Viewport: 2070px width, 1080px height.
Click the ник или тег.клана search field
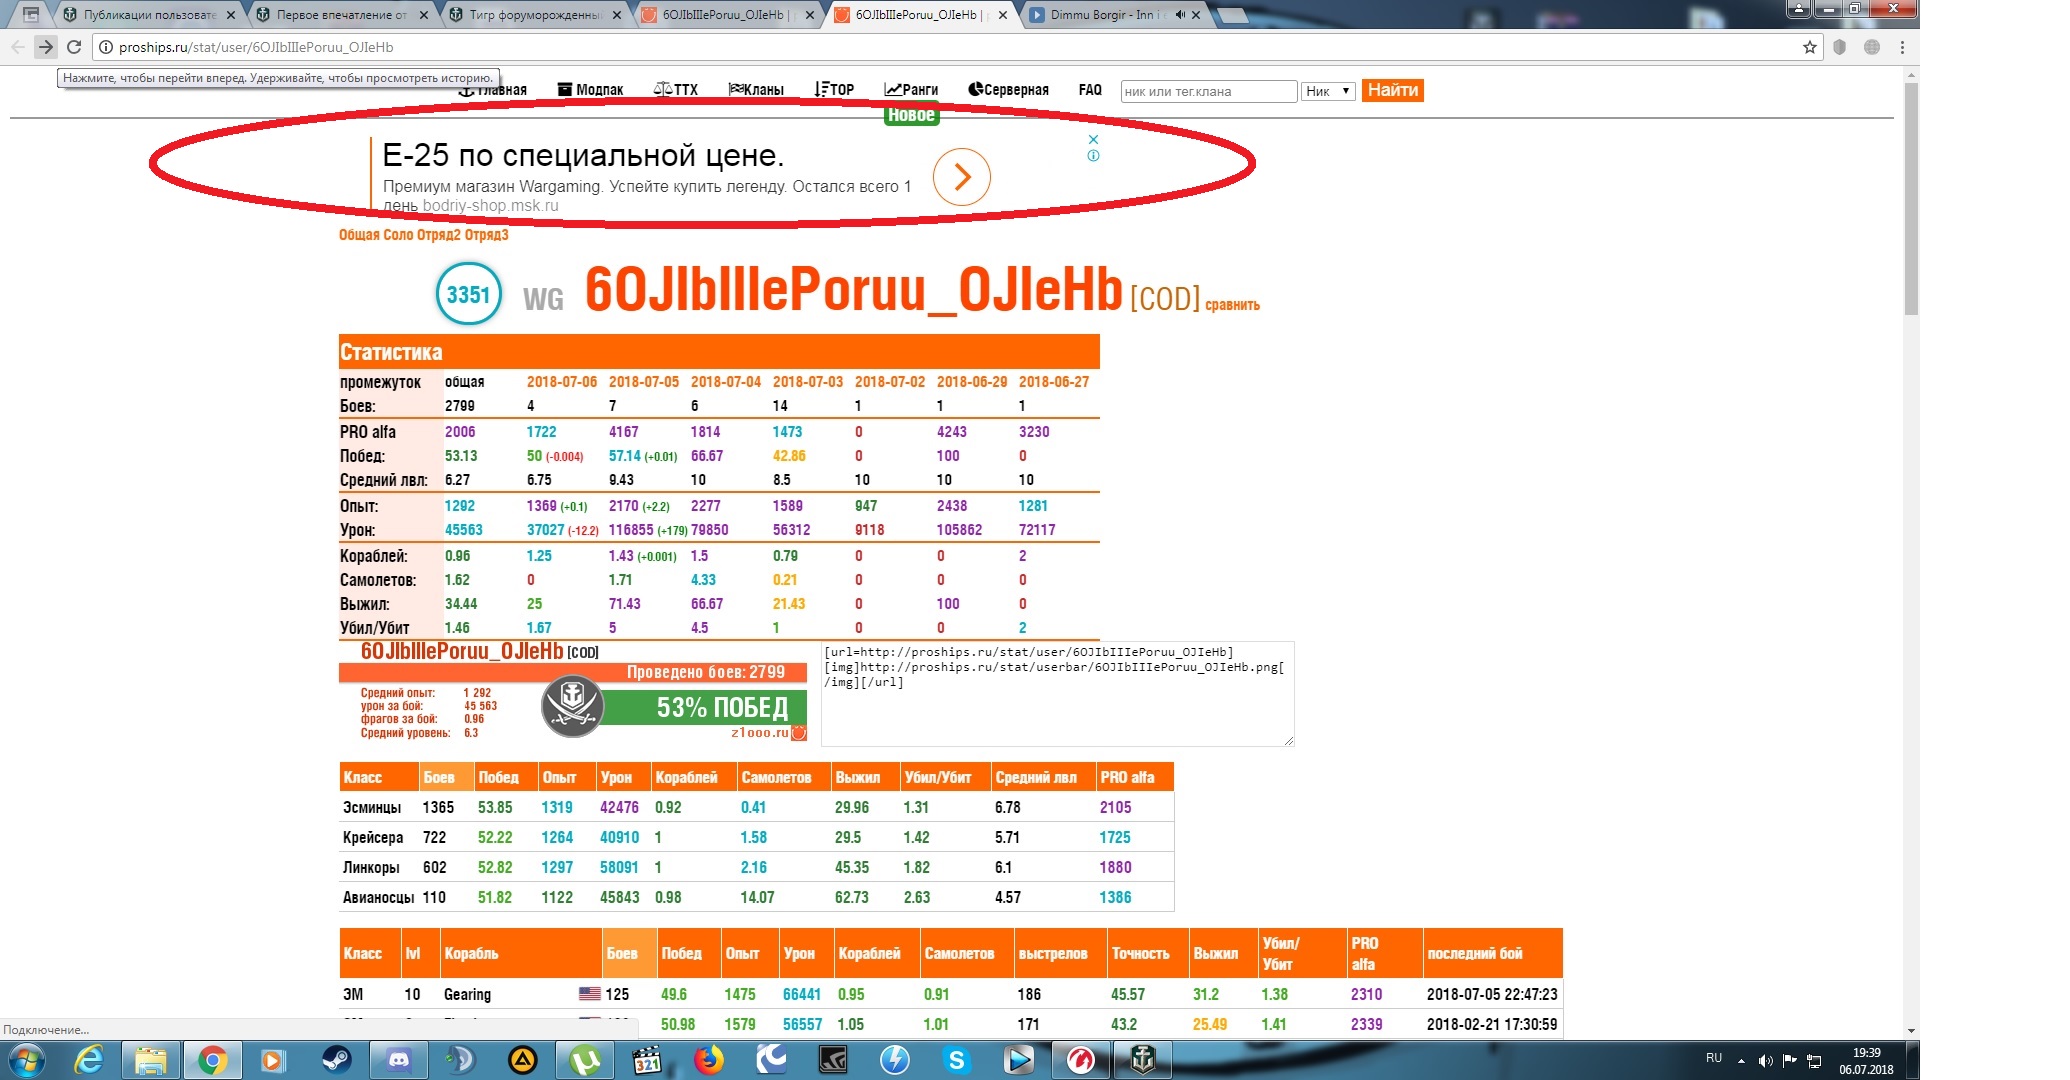point(1209,91)
